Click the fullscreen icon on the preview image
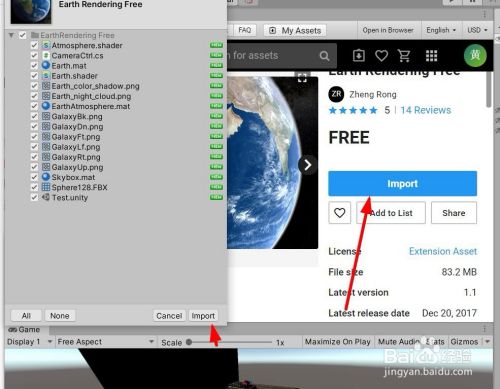 click(x=302, y=78)
